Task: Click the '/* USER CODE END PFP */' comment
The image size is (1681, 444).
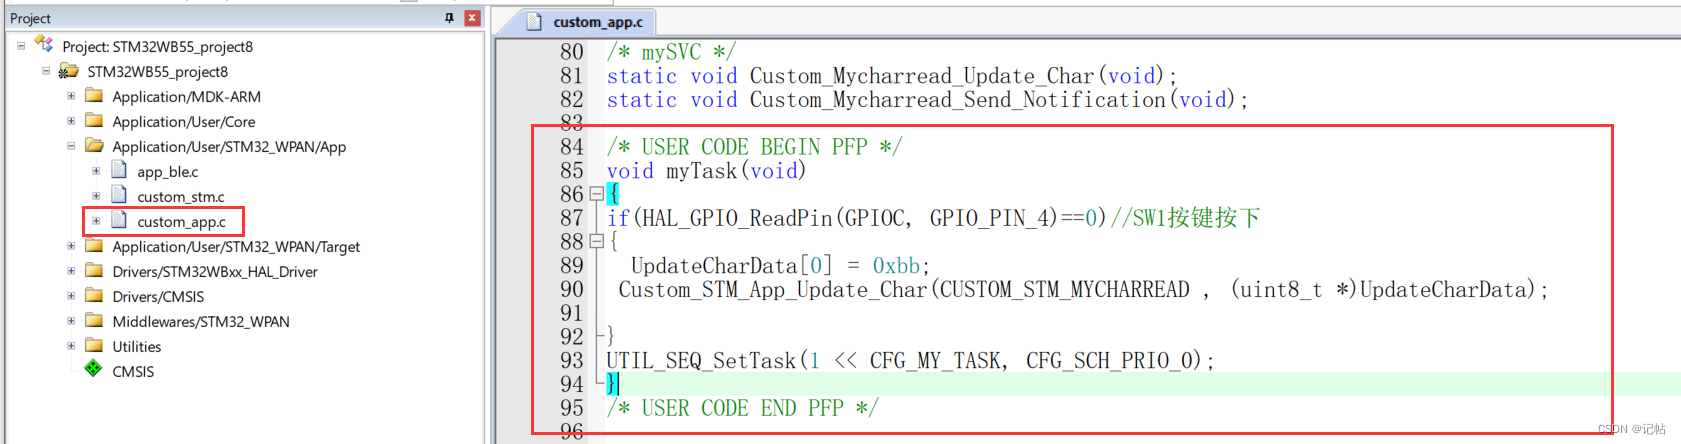Action: coord(742,408)
